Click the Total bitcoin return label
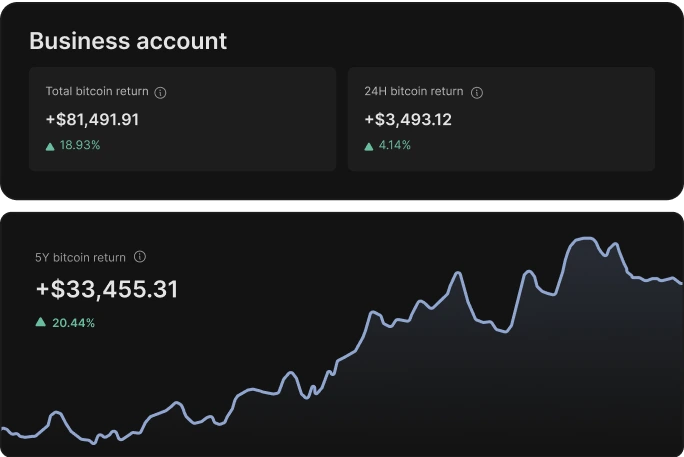 point(97,91)
